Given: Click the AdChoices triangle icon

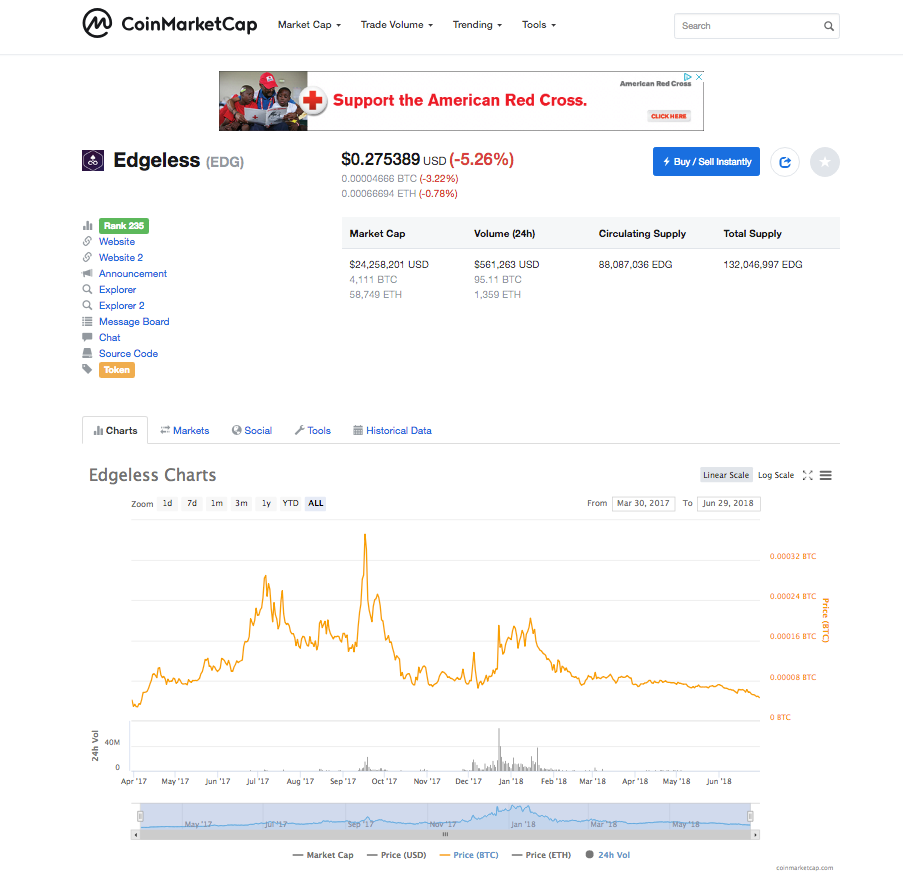Looking at the screenshot, I should point(688,77).
